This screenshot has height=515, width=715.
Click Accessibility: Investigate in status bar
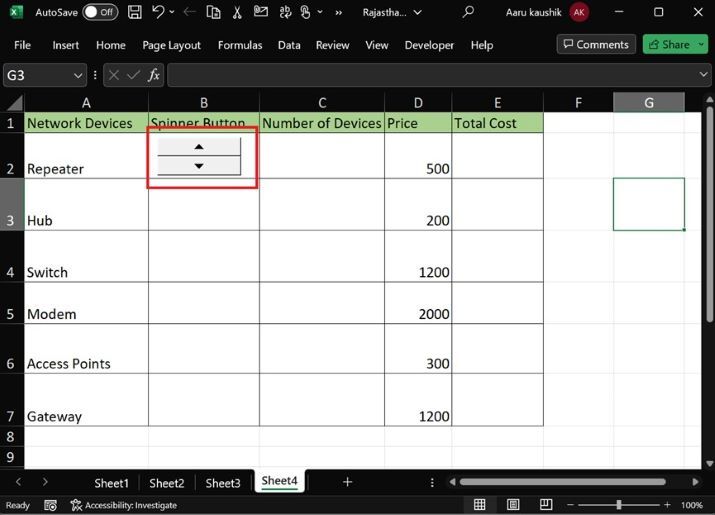(x=123, y=505)
